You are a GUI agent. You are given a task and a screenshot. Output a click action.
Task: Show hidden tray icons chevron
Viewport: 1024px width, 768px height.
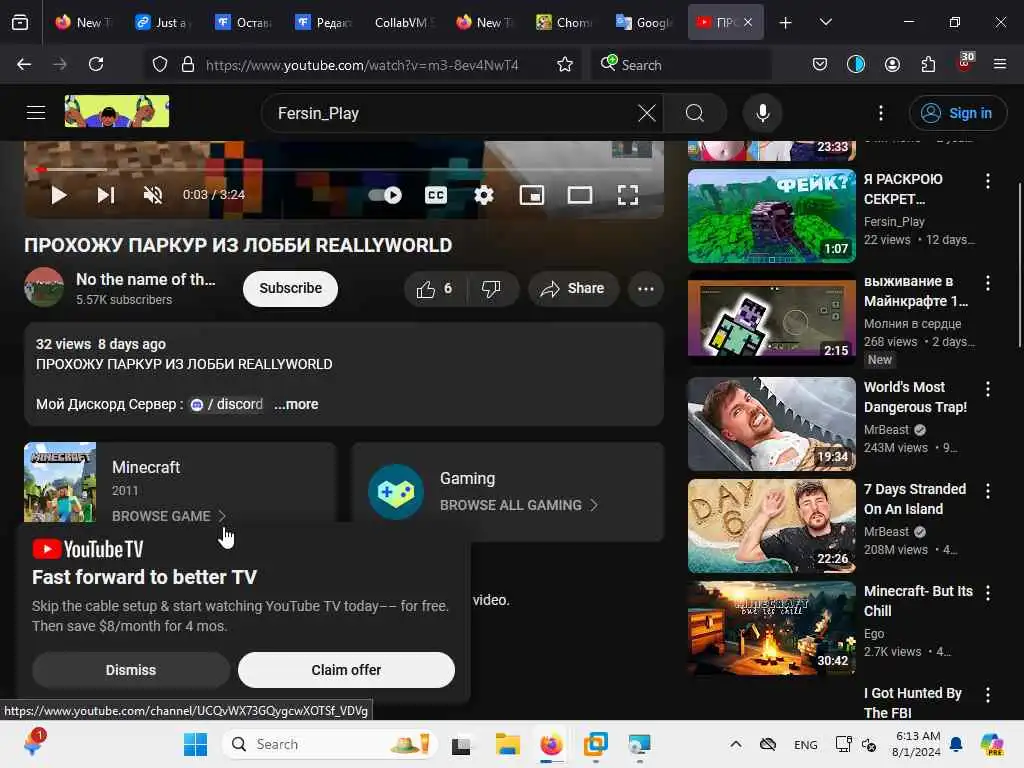pos(736,744)
